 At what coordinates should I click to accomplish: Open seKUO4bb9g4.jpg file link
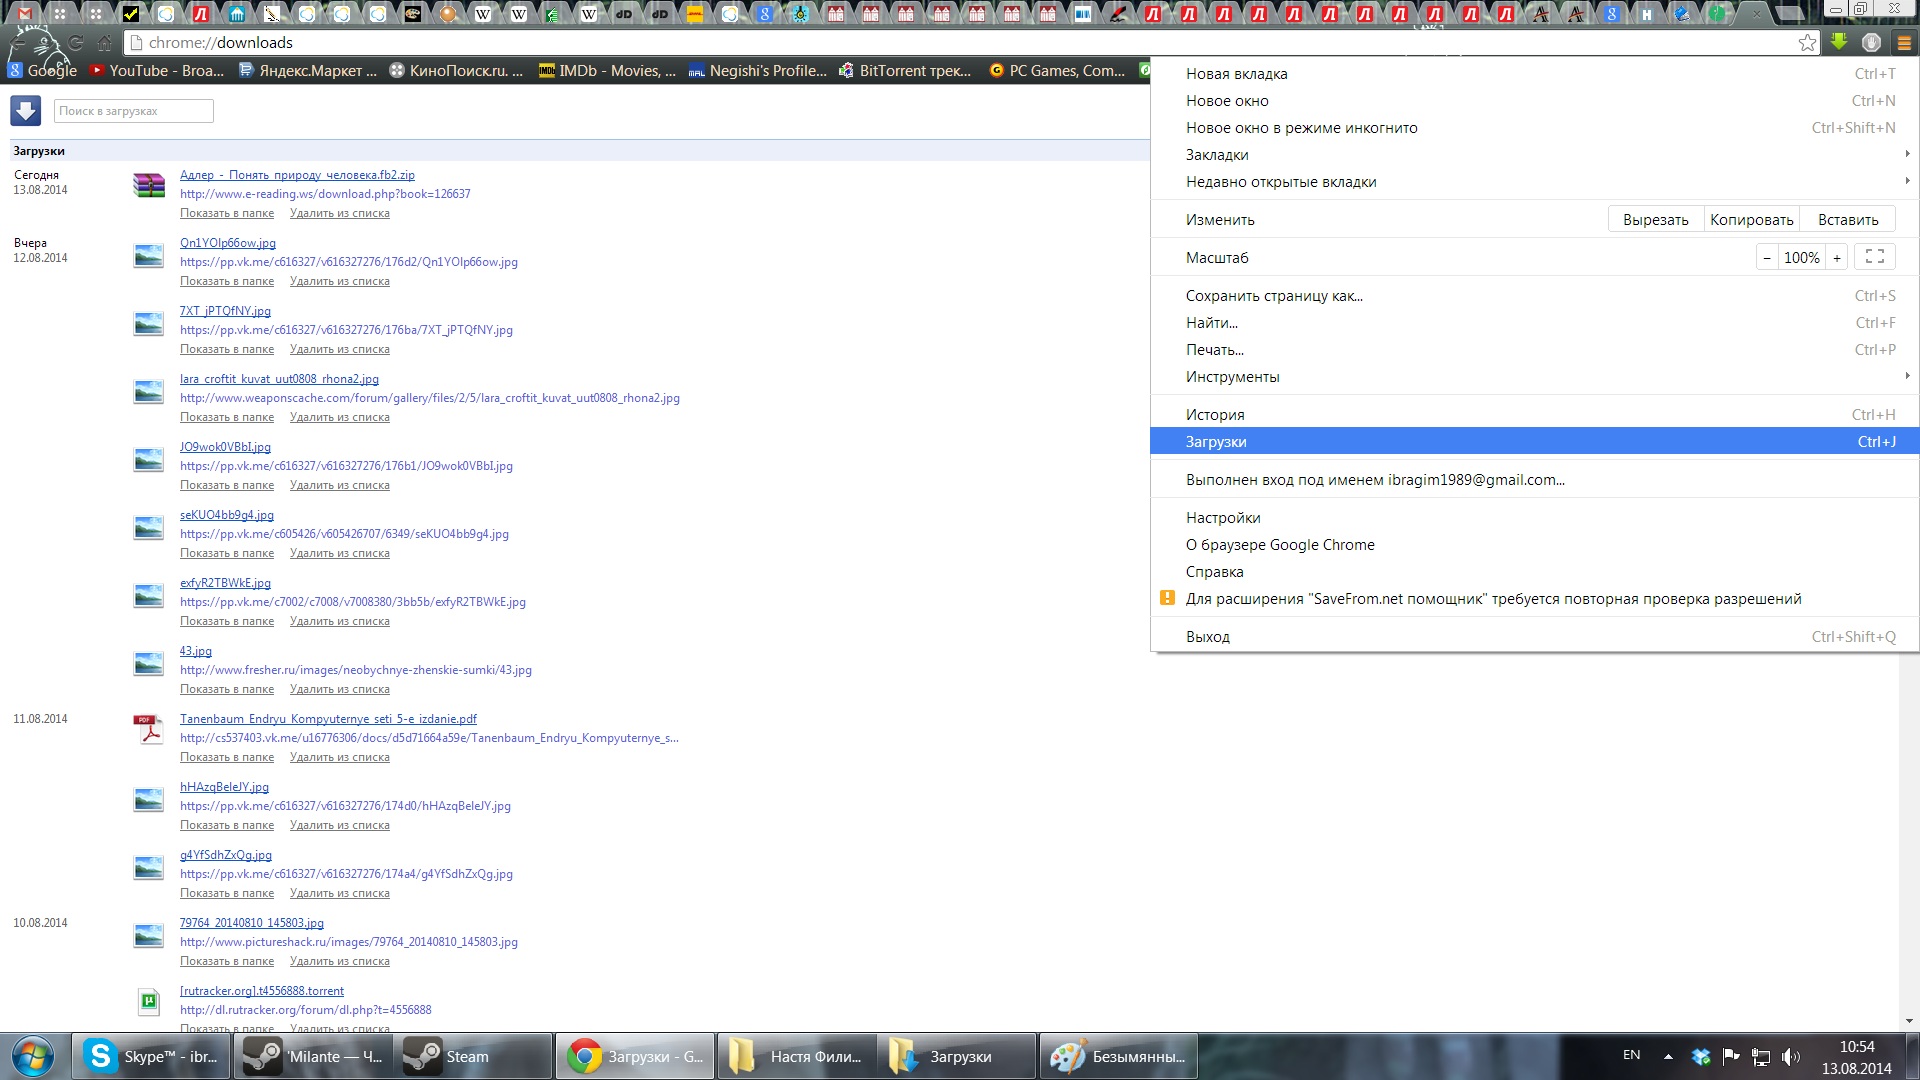[227, 515]
